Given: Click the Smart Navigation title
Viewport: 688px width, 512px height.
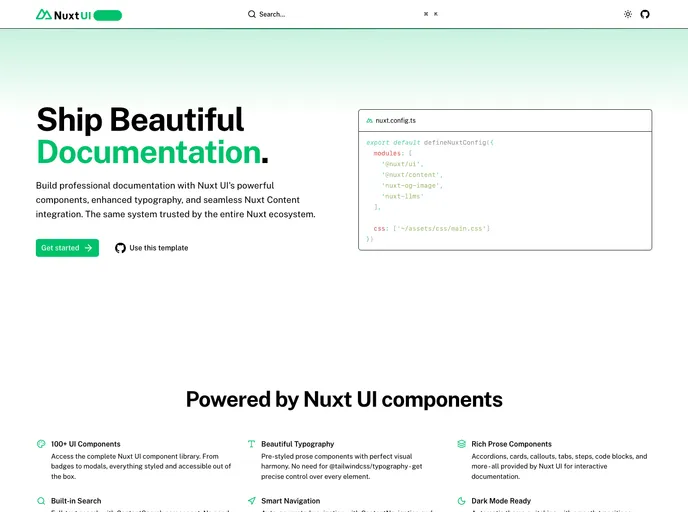Looking at the screenshot, I should [x=290, y=501].
